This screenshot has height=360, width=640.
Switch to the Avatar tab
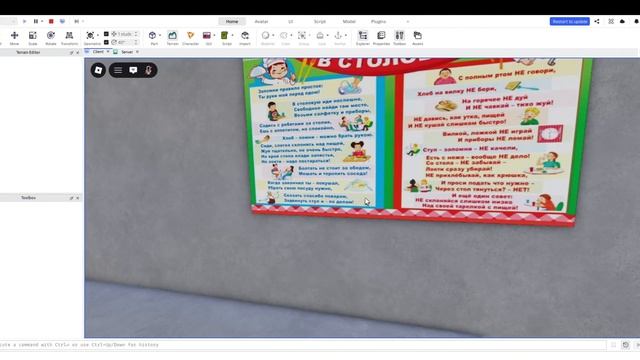coord(261,21)
